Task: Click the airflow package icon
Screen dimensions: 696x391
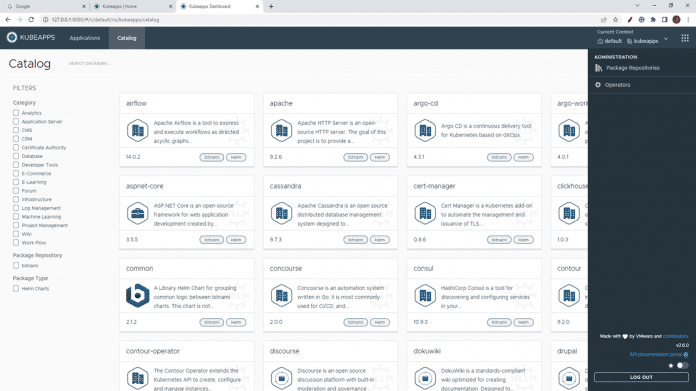Action: coord(138,130)
